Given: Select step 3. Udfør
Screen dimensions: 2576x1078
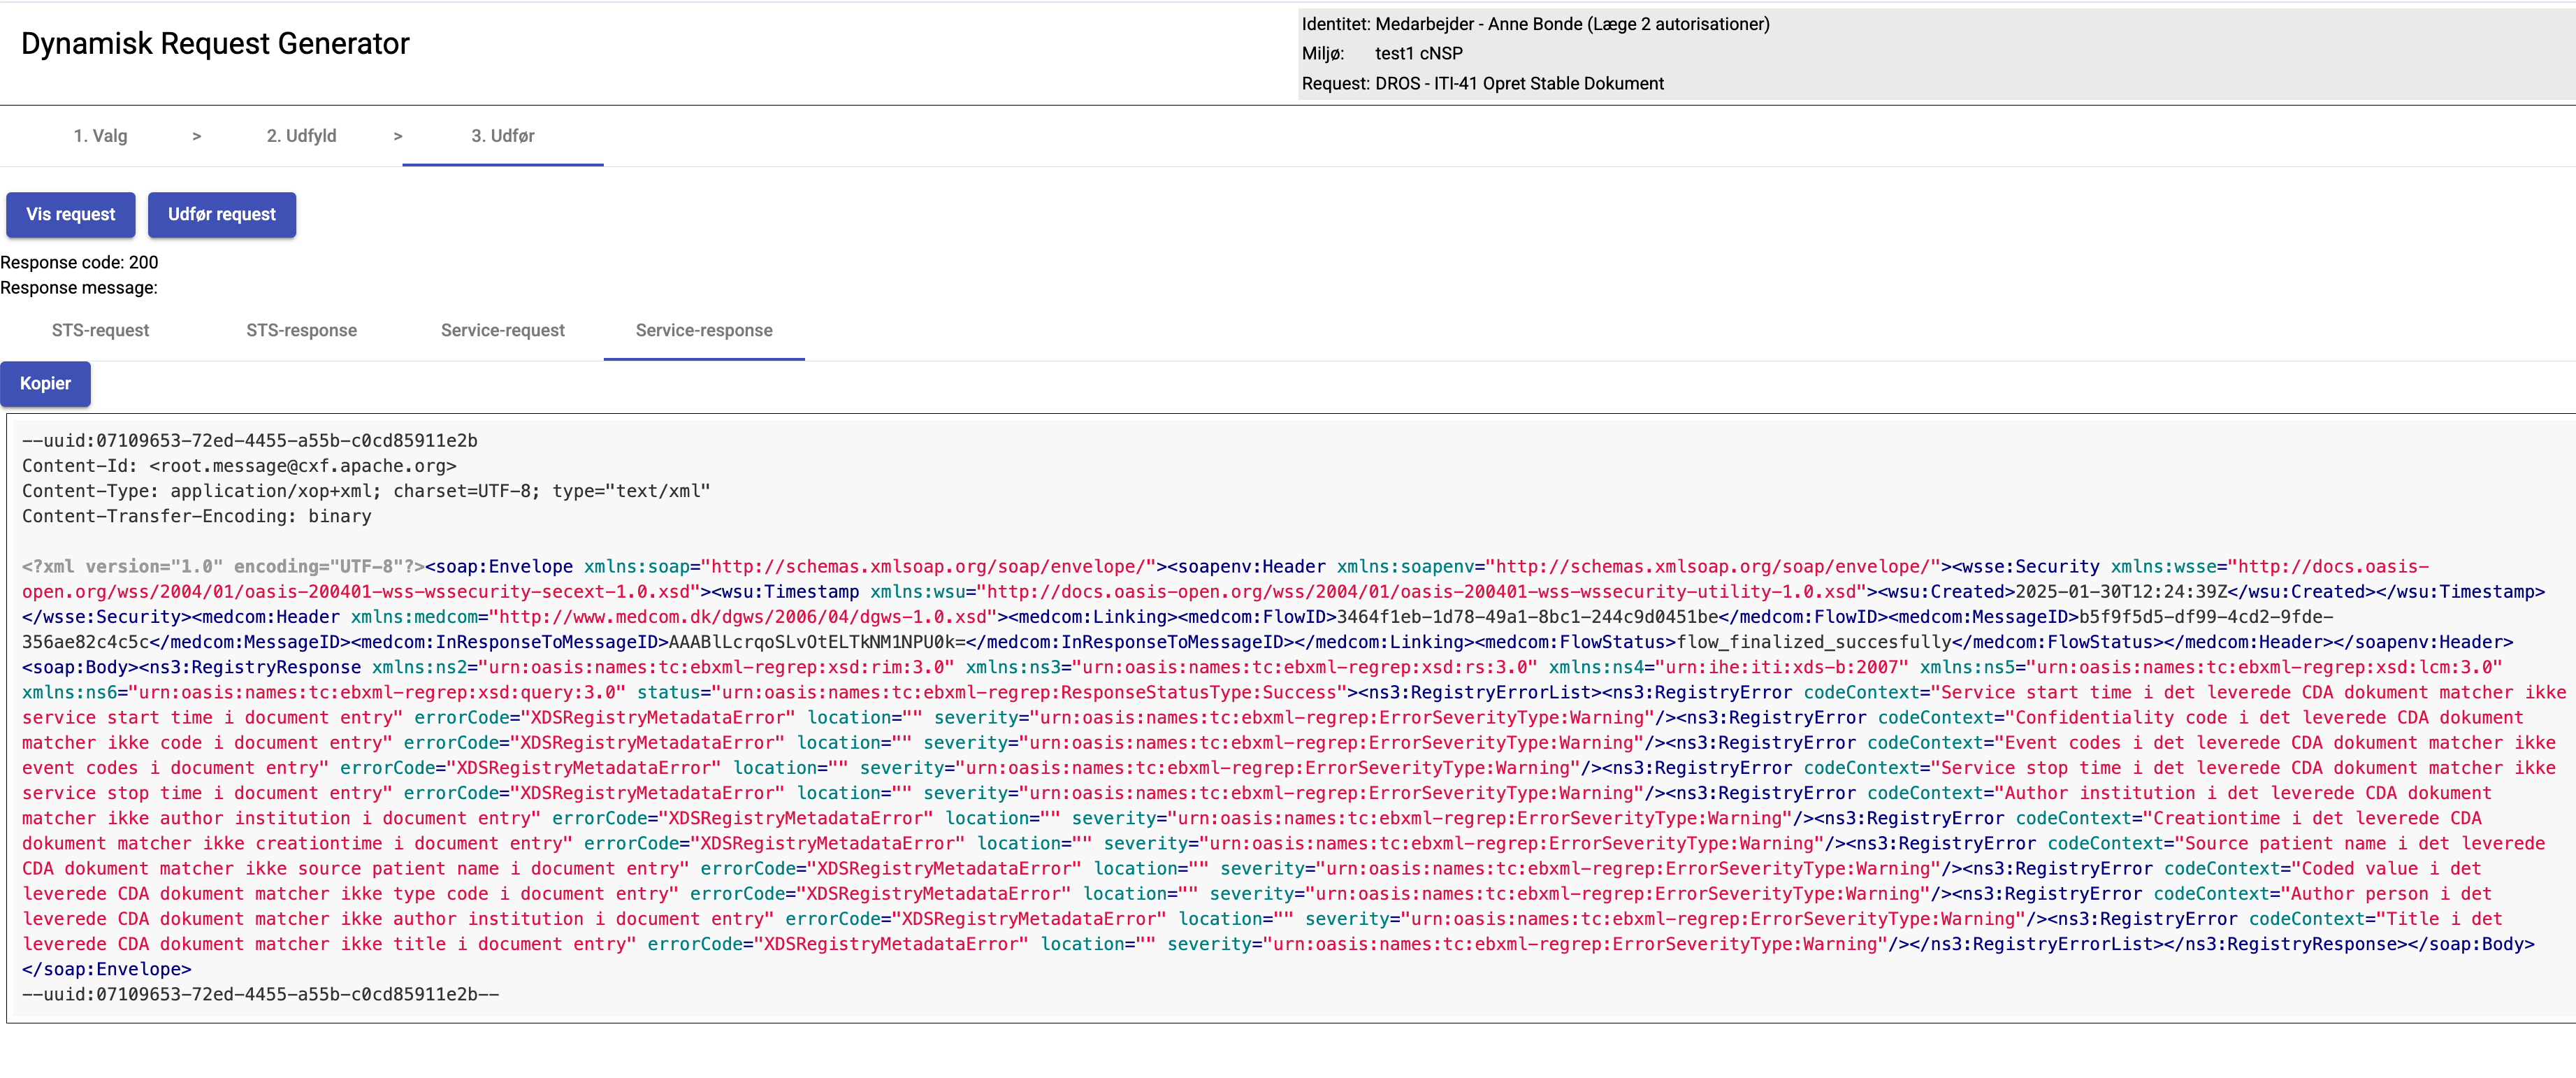Looking at the screenshot, I should (502, 136).
